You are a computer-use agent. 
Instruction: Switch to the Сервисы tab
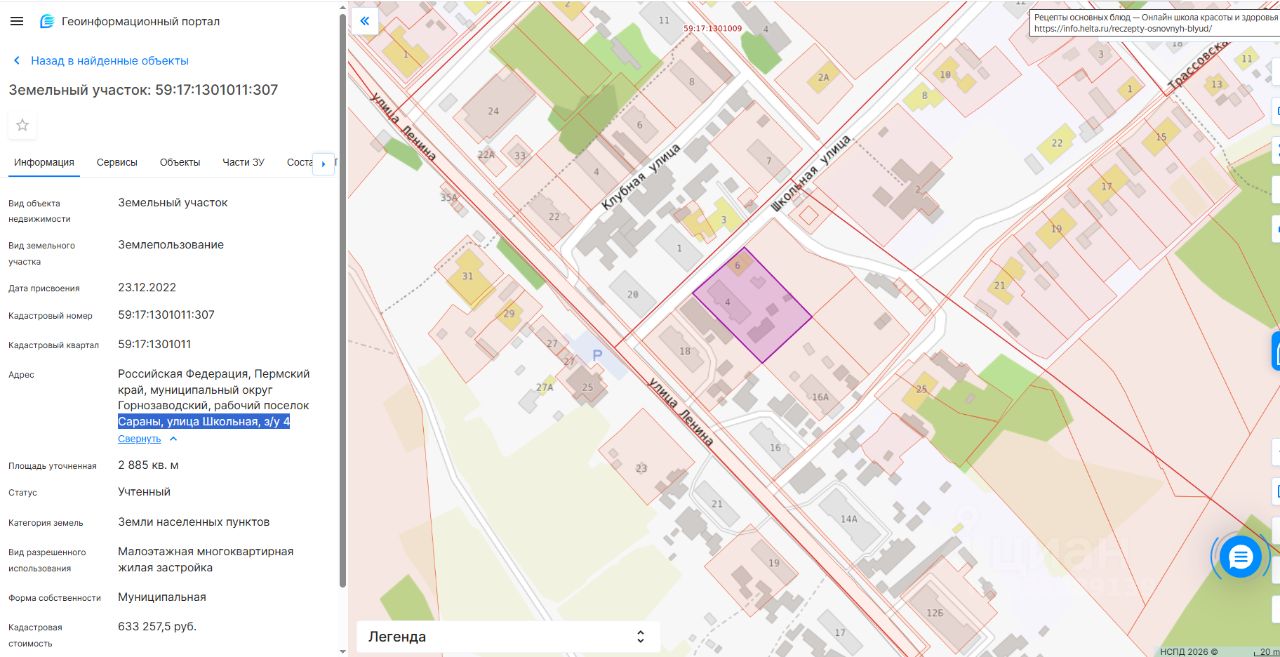point(117,162)
